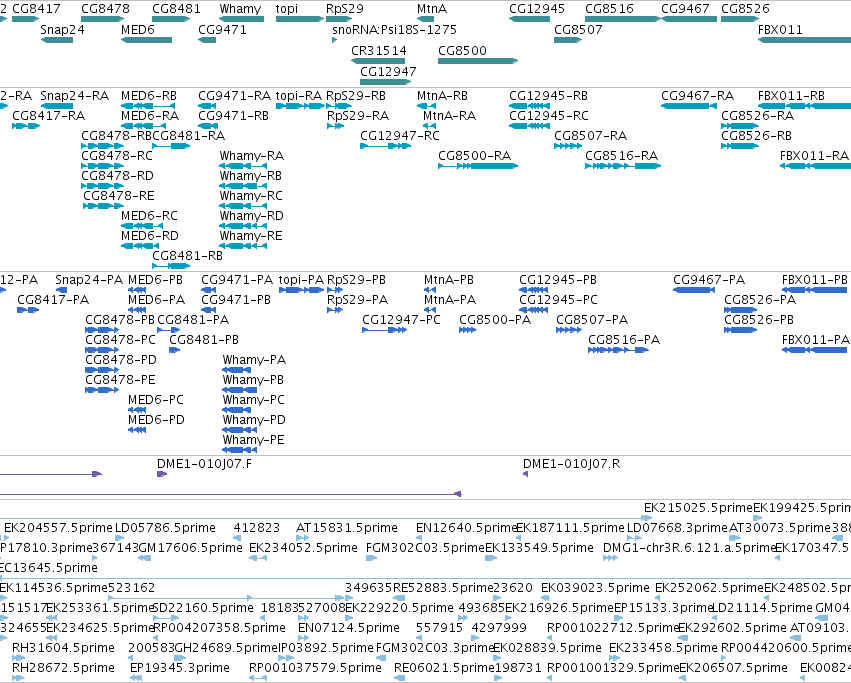Image resolution: width=851 pixels, height=683 pixels.
Task: Select EST RP001037579.5prime
Action: click(x=315, y=668)
